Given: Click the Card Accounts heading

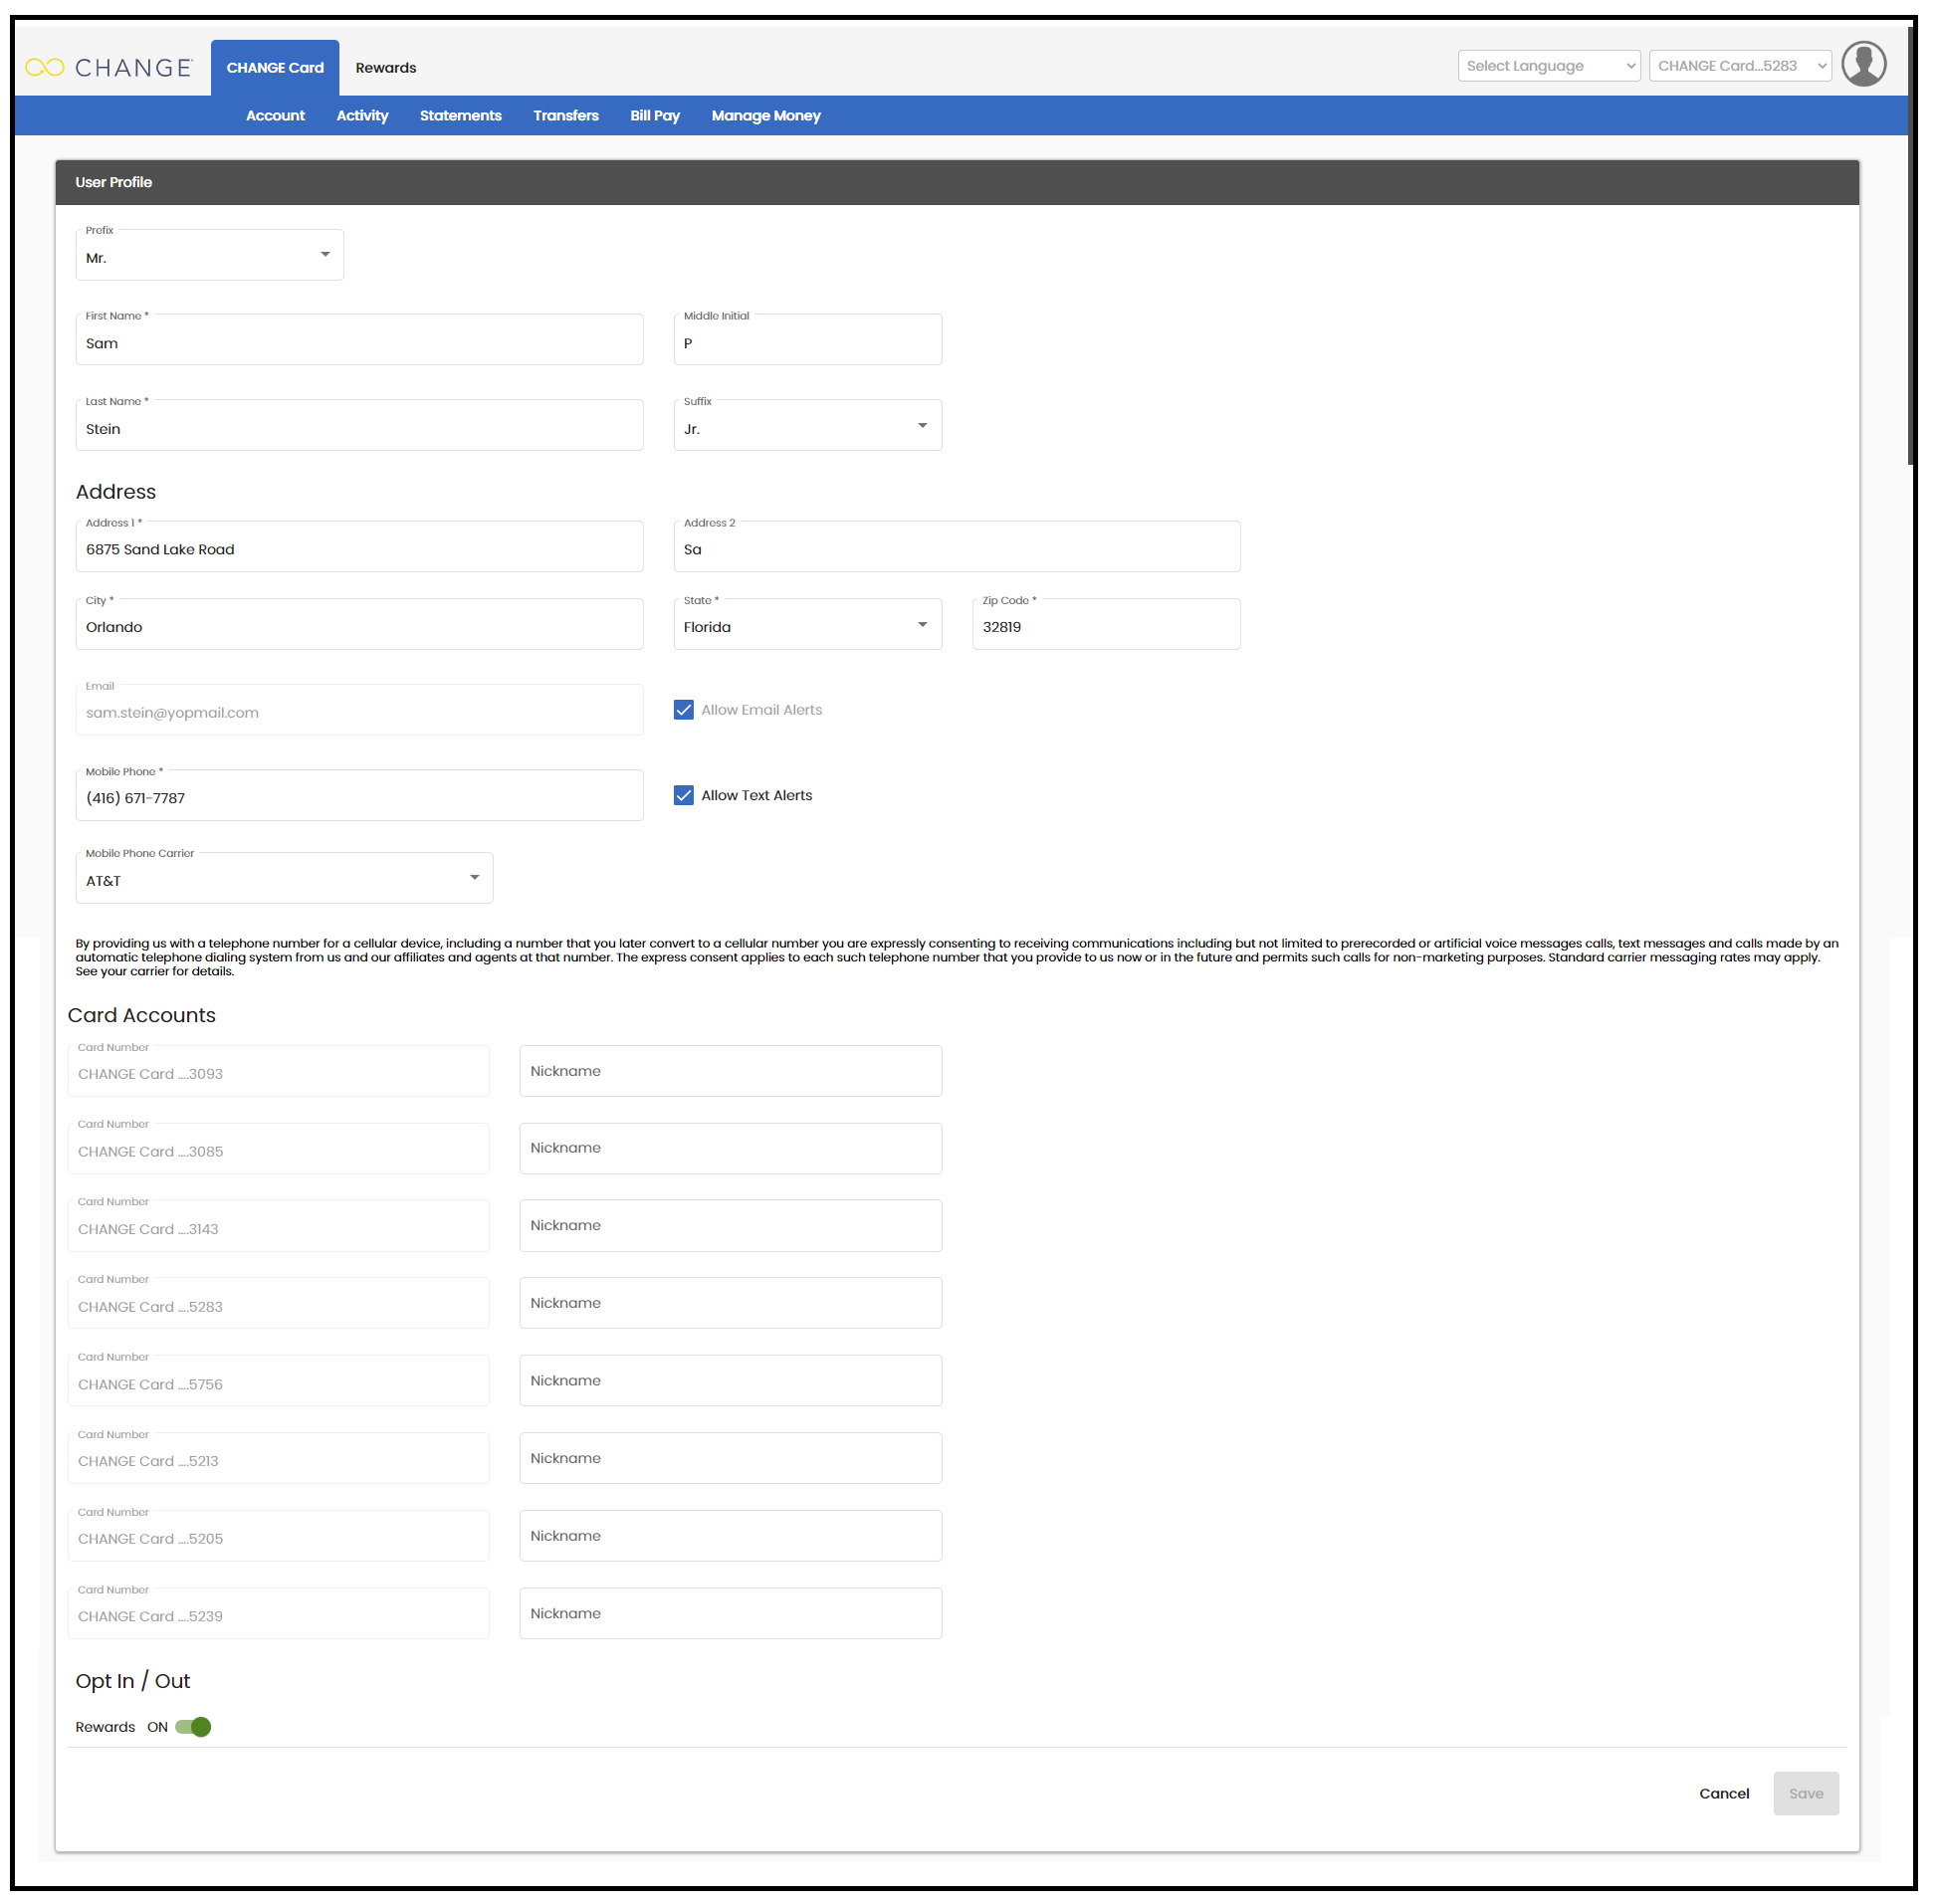Looking at the screenshot, I should coord(141,1015).
